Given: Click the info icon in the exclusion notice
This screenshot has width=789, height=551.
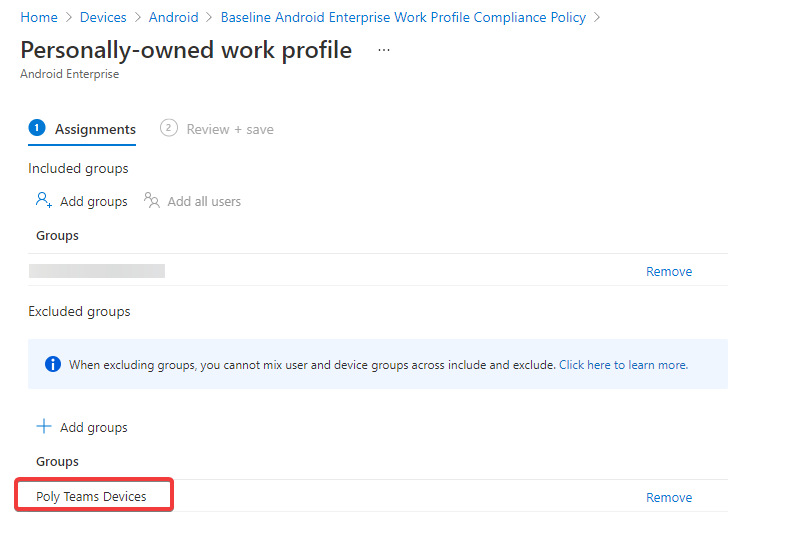Looking at the screenshot, I should 53,364.
